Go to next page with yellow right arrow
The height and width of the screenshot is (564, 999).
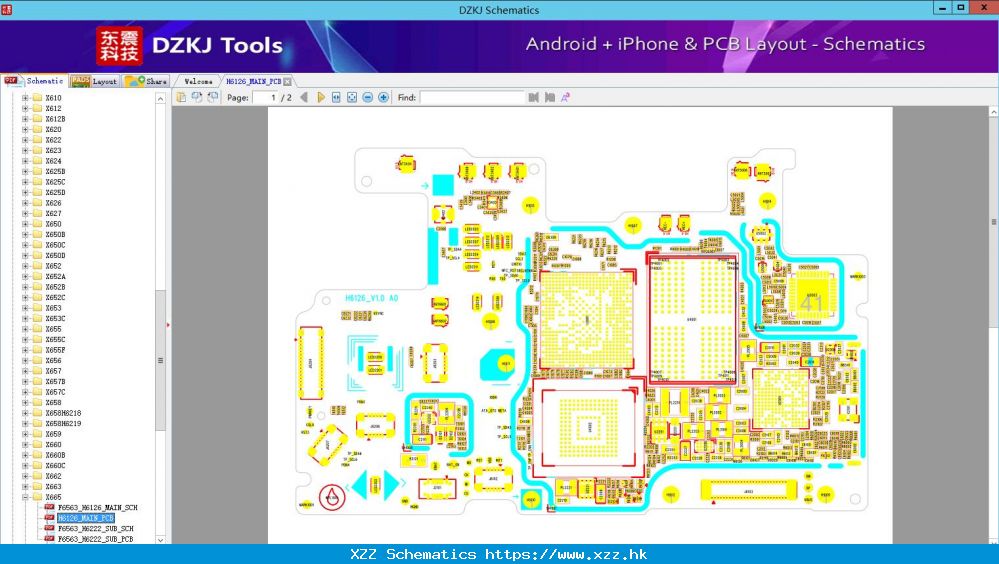320,98
